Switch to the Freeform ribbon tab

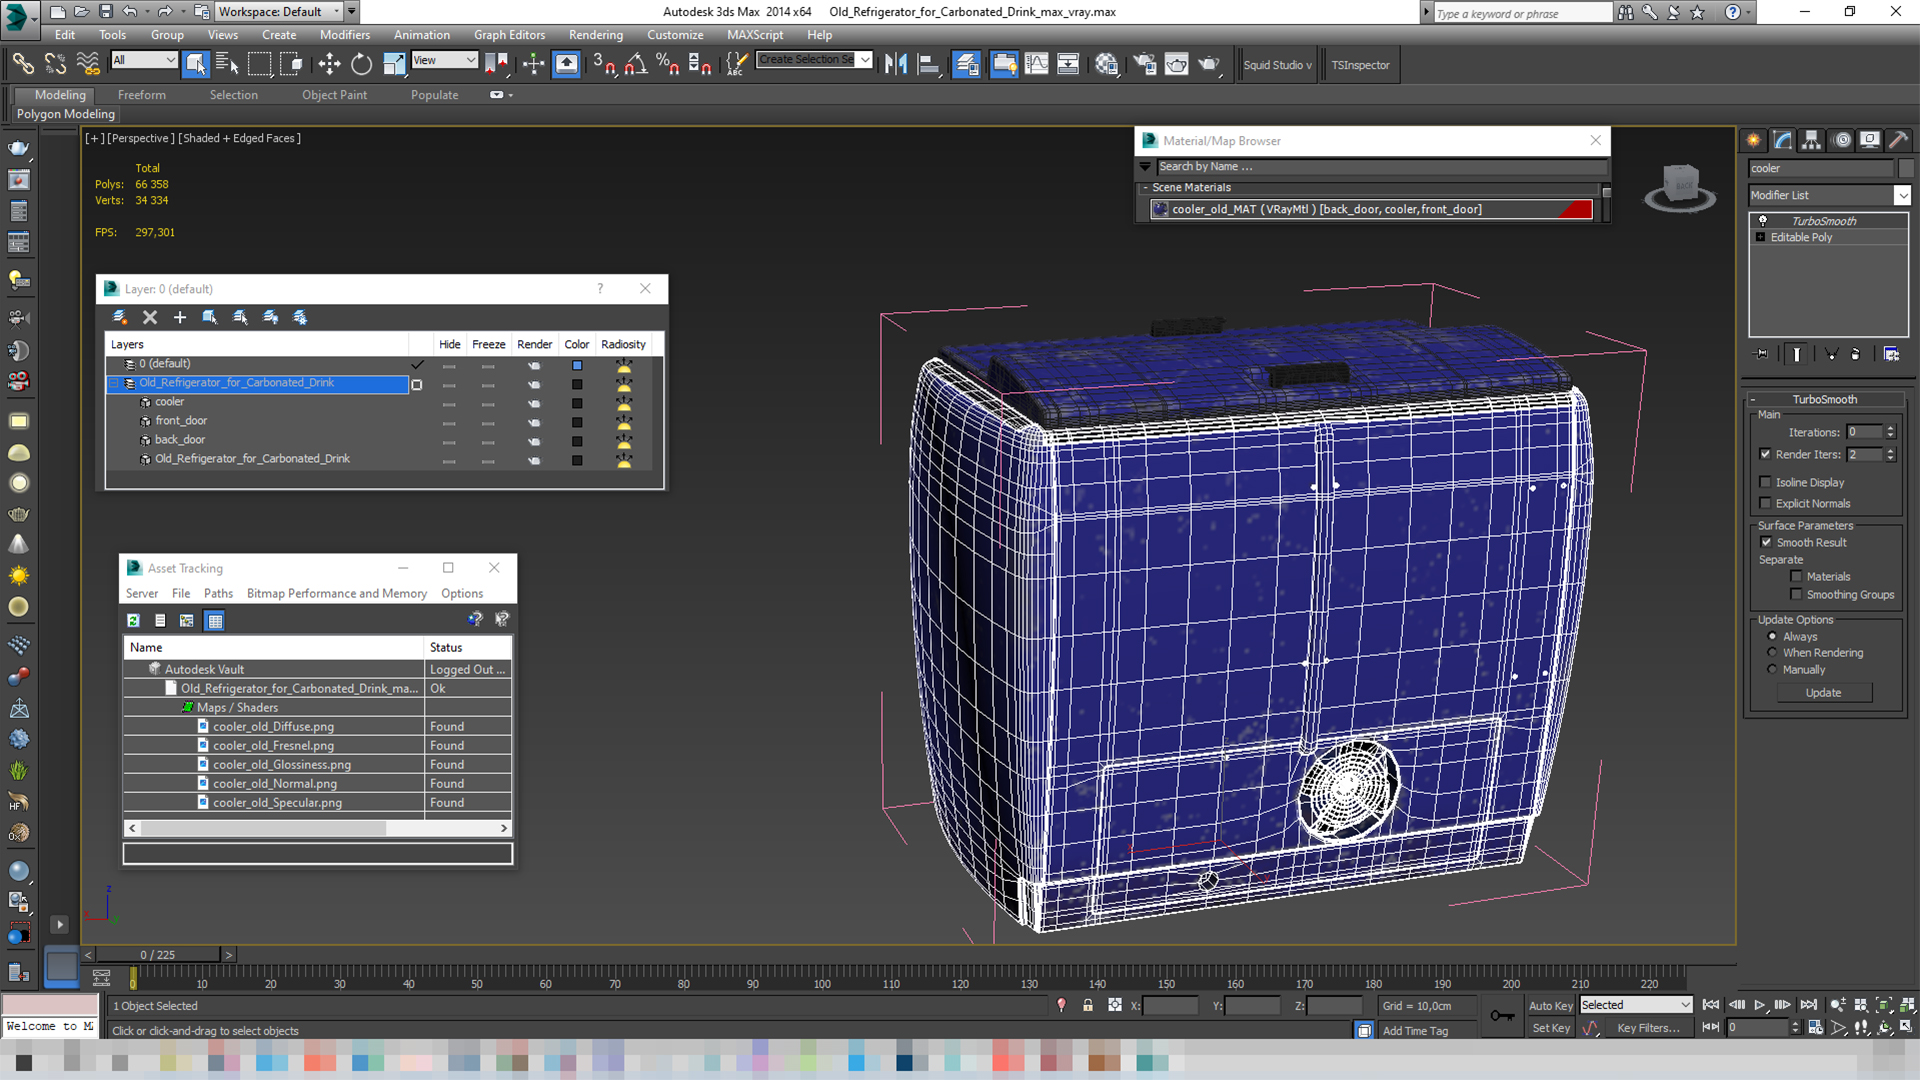[141, 95]
